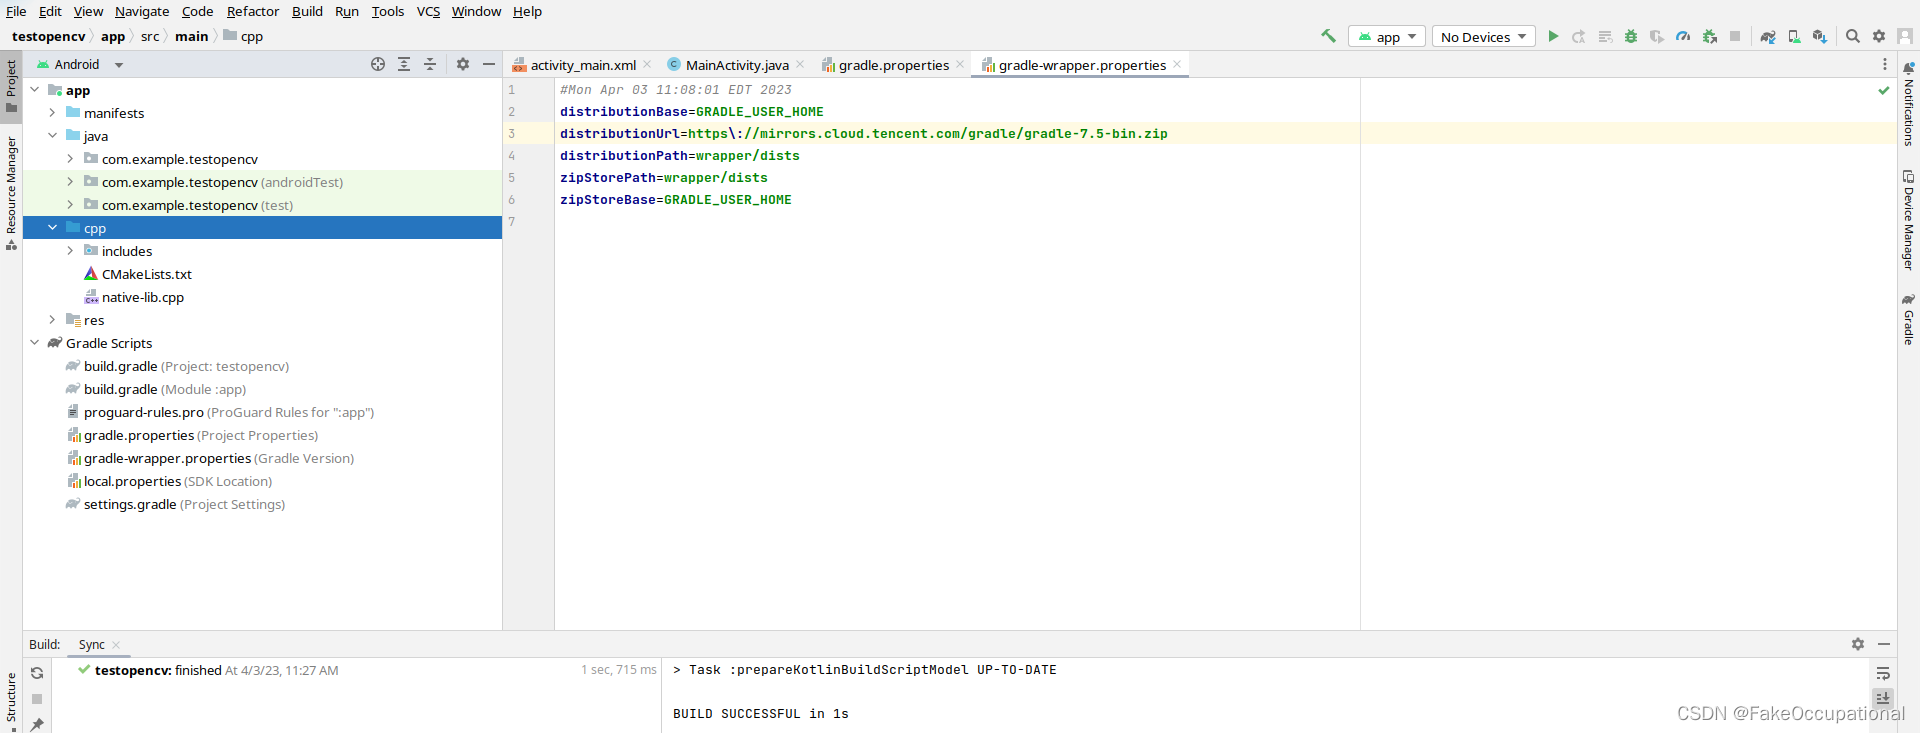Hide the Project panel with minus icon
1920x733 pixels.
tap(489, 64)
